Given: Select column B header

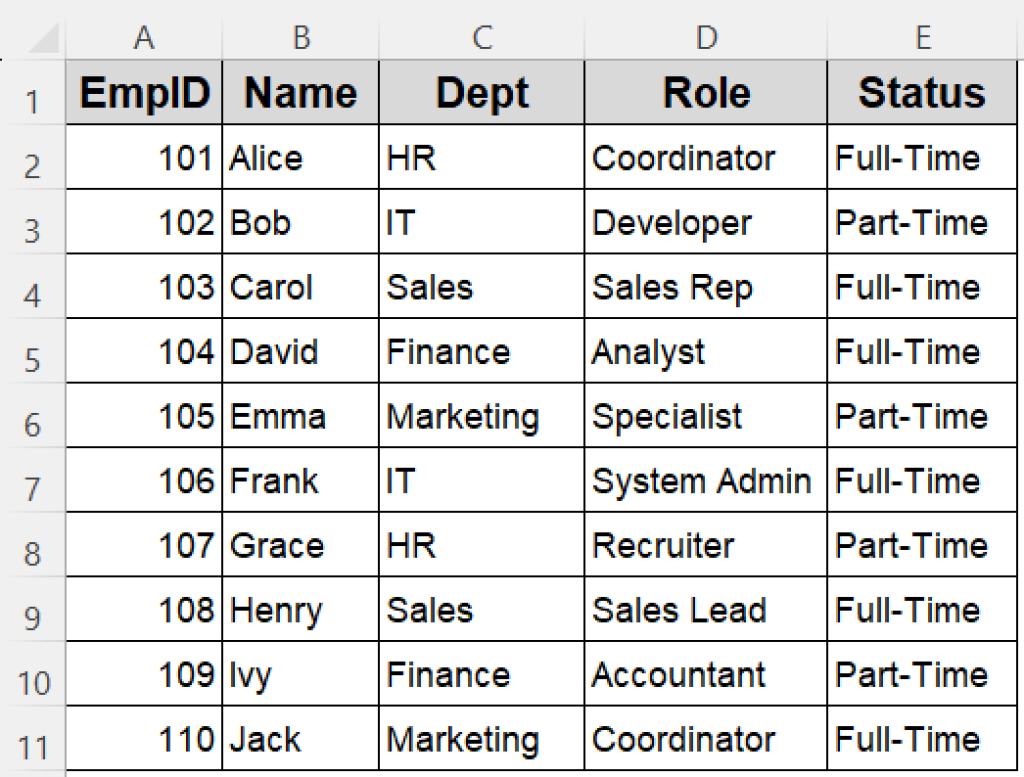Looking at the screenshot, I should coord(300,35).
